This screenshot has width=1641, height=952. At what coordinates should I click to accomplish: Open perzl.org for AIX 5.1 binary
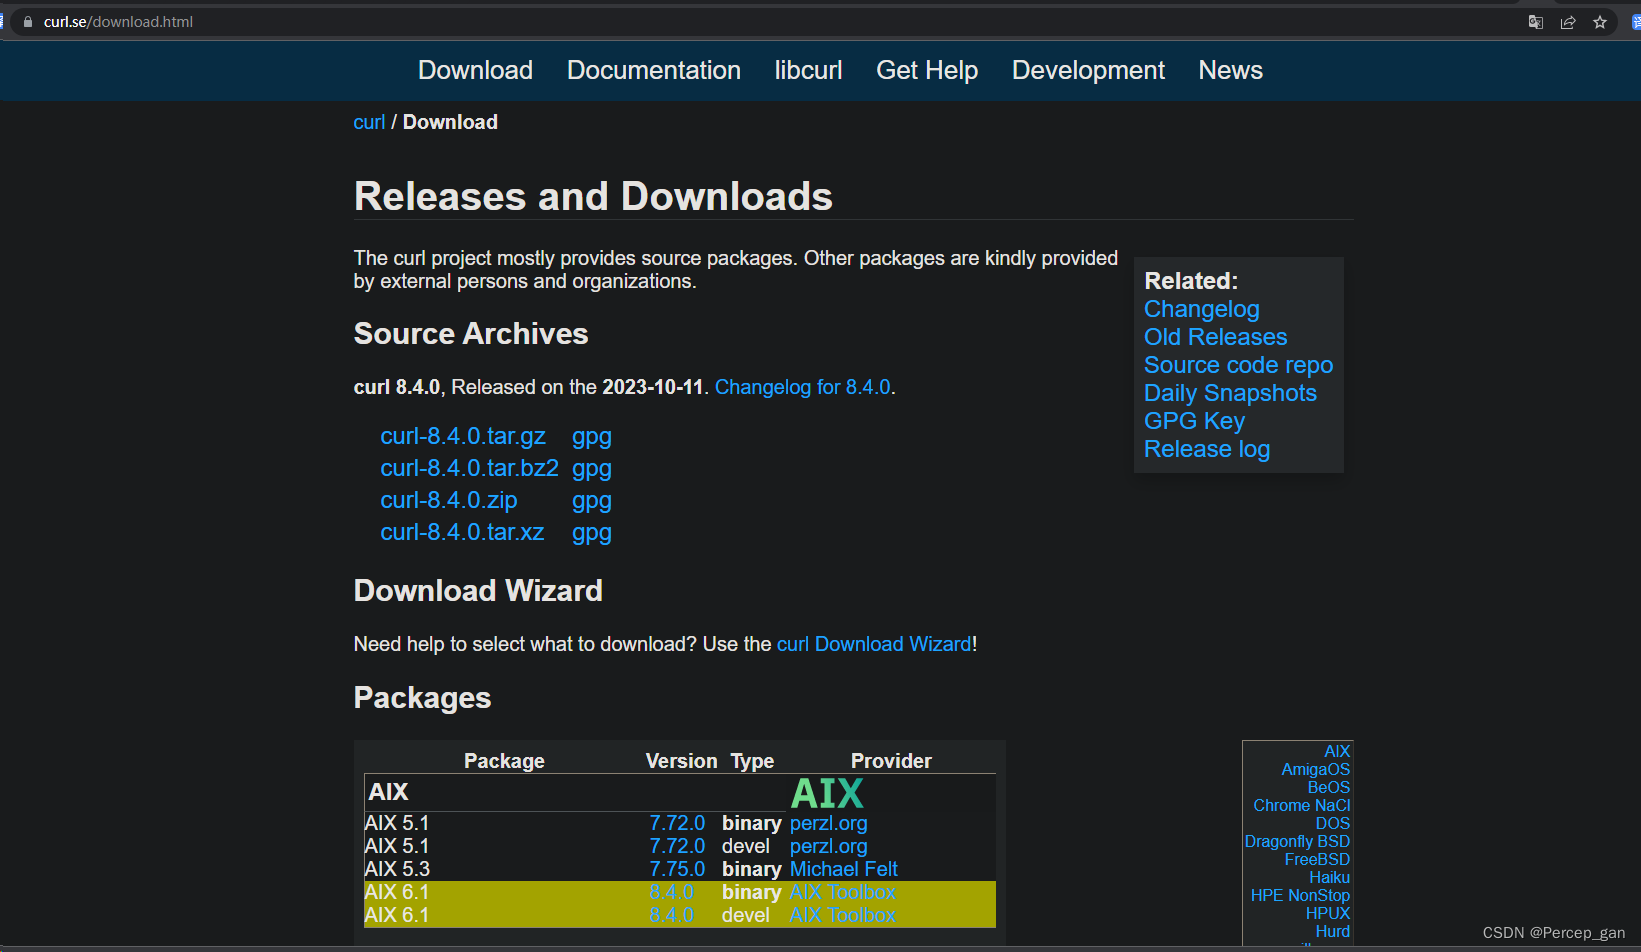[x=828, y=823]
